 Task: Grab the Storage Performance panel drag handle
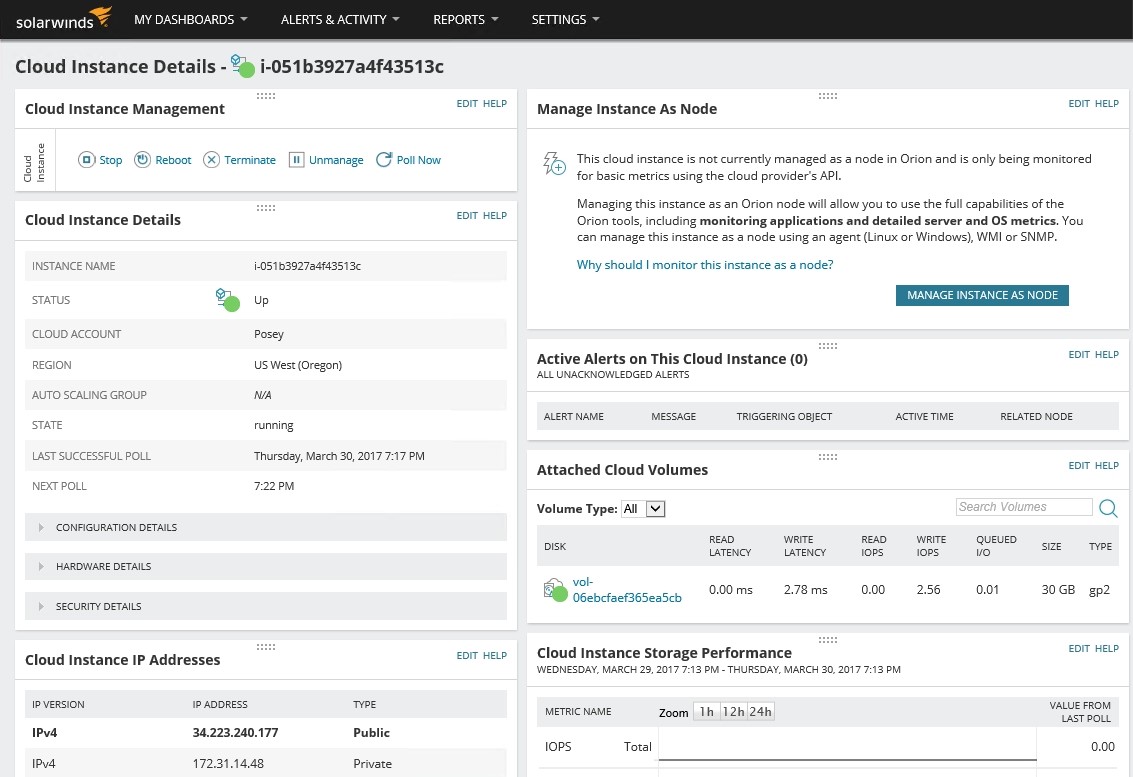point(827,640)
